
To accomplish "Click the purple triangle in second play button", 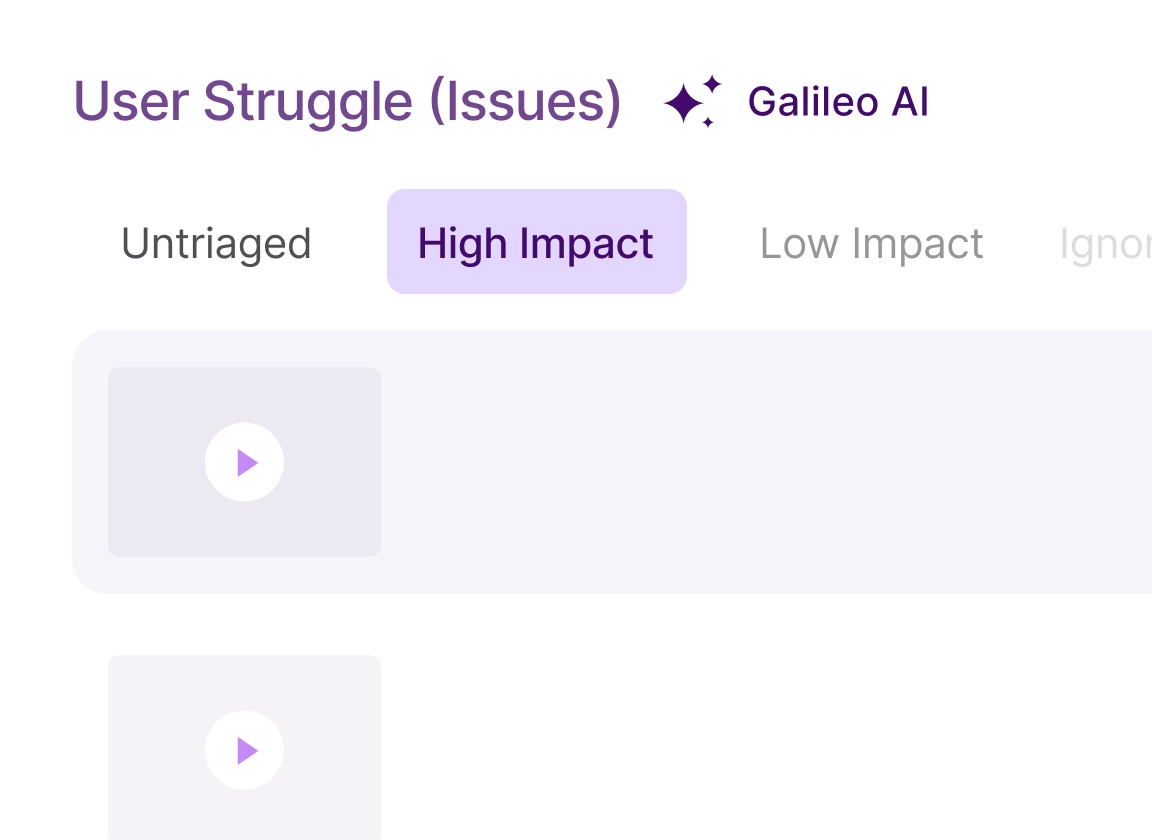I will [247, 751].
